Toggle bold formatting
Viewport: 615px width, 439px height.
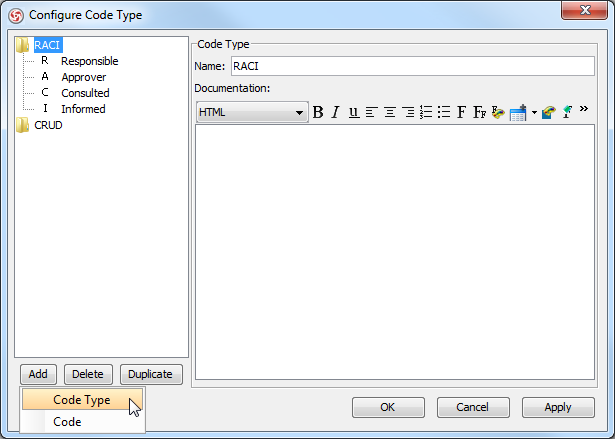(x=318, y=112)
